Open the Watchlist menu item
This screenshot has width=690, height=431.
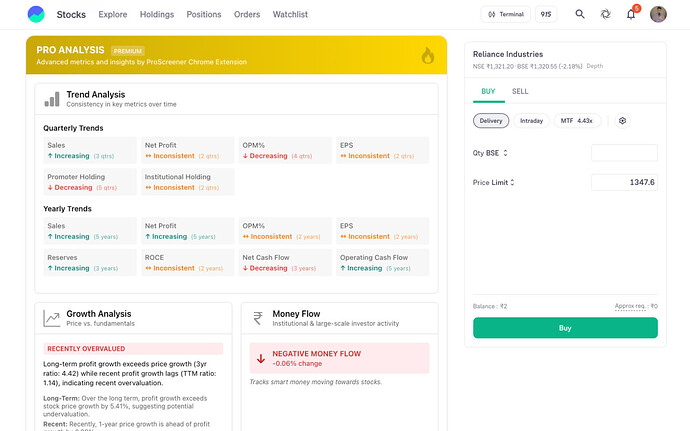pos(290,14)
